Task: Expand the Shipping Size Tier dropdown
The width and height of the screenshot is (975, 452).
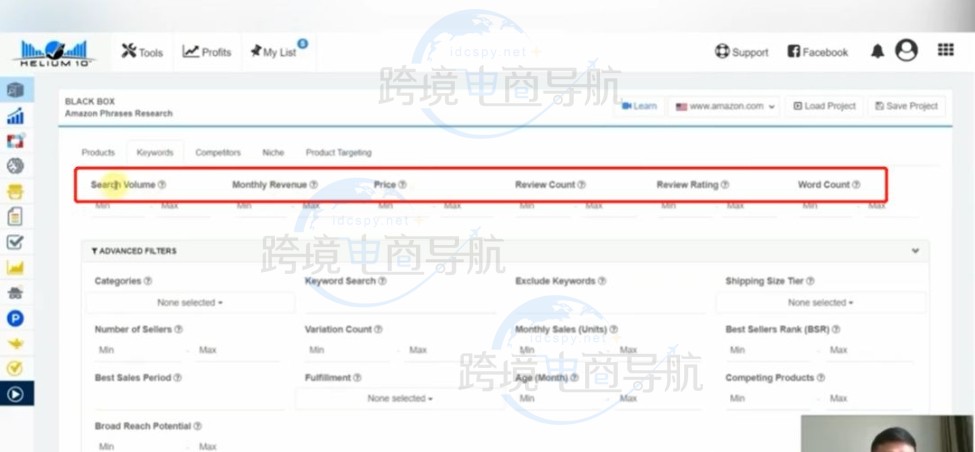Action: tap(820, 302)
